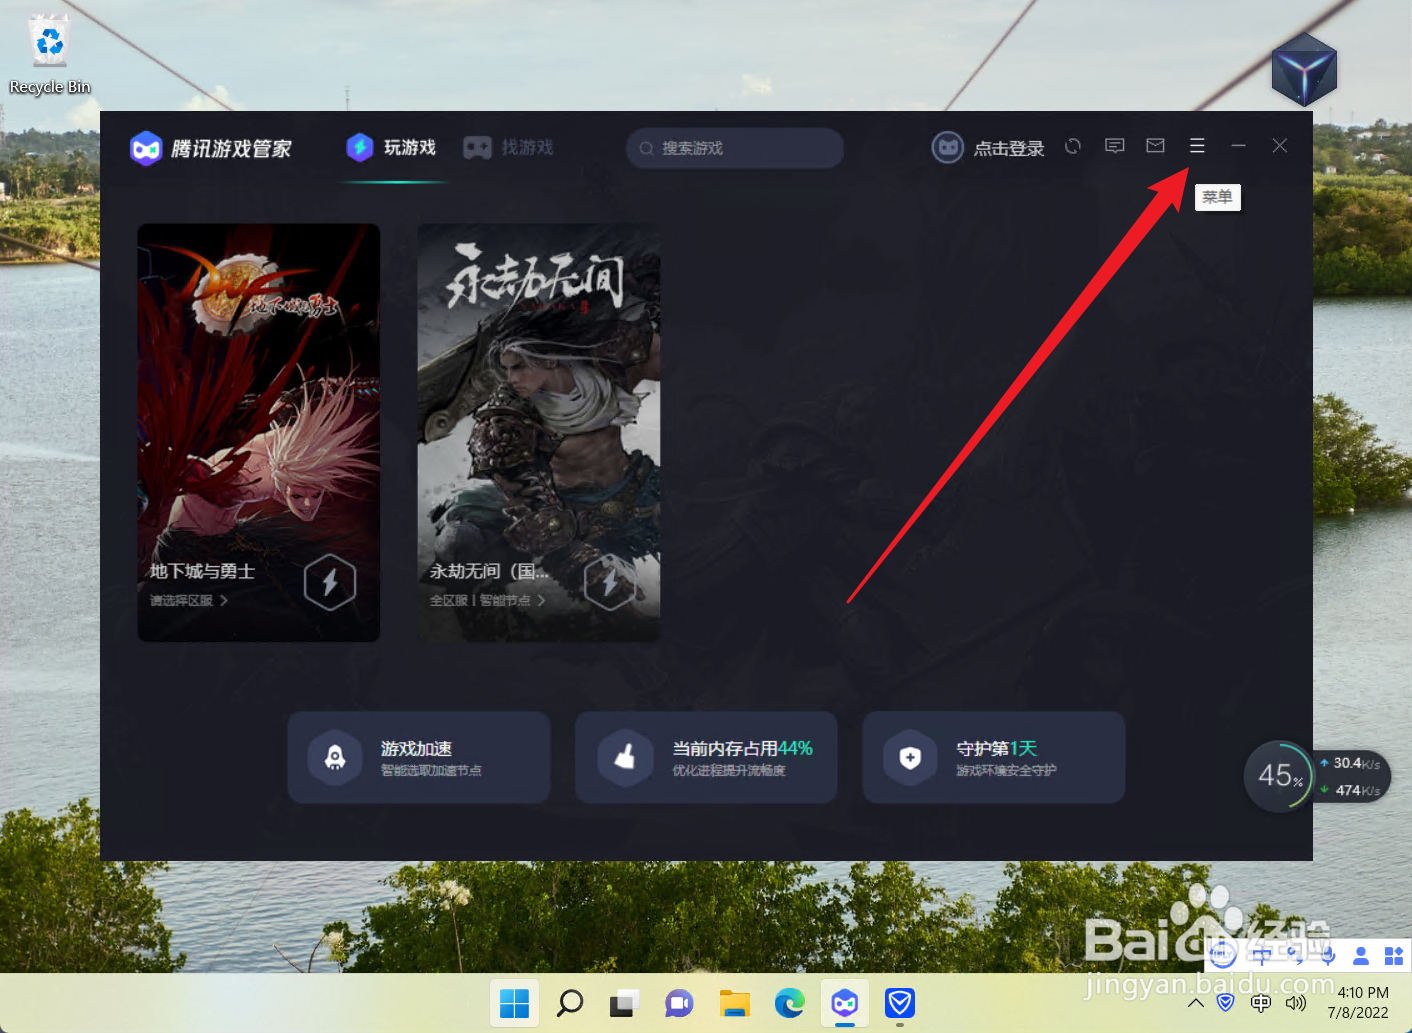This screenshot has width=1412, height=1033.
Task: Click the user icon in IME toolbar
Action: (x=1360, y=956)
